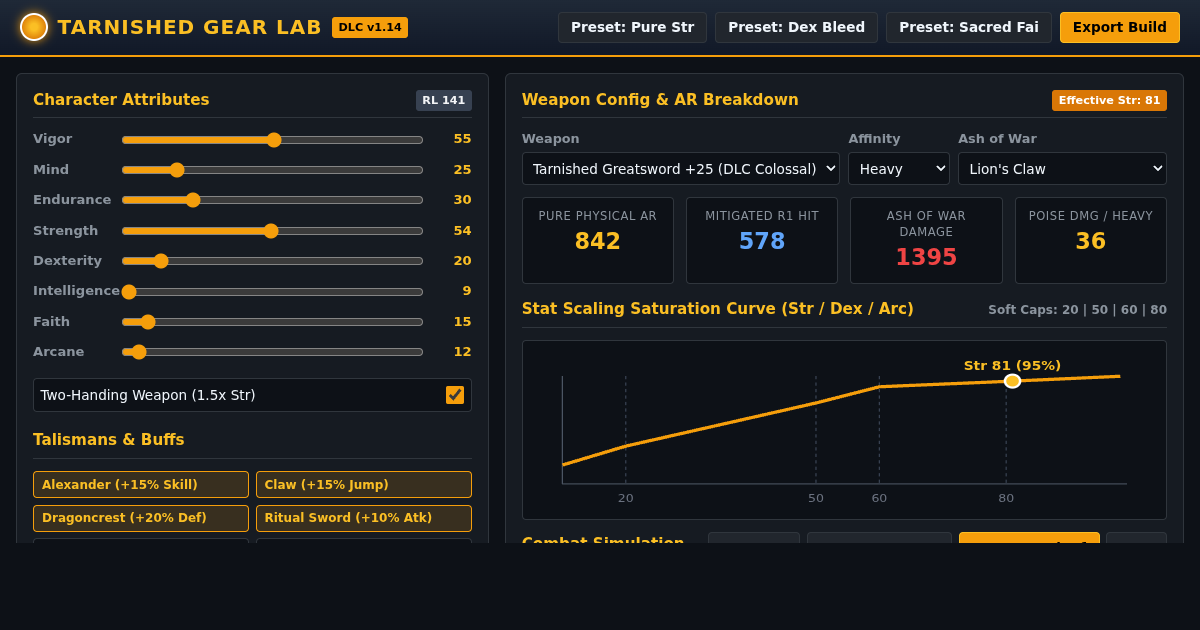Viewport: 1200px width, 630px height.
Task: Apply the Preset: Pure Str build
Action: tap(632, 27)
